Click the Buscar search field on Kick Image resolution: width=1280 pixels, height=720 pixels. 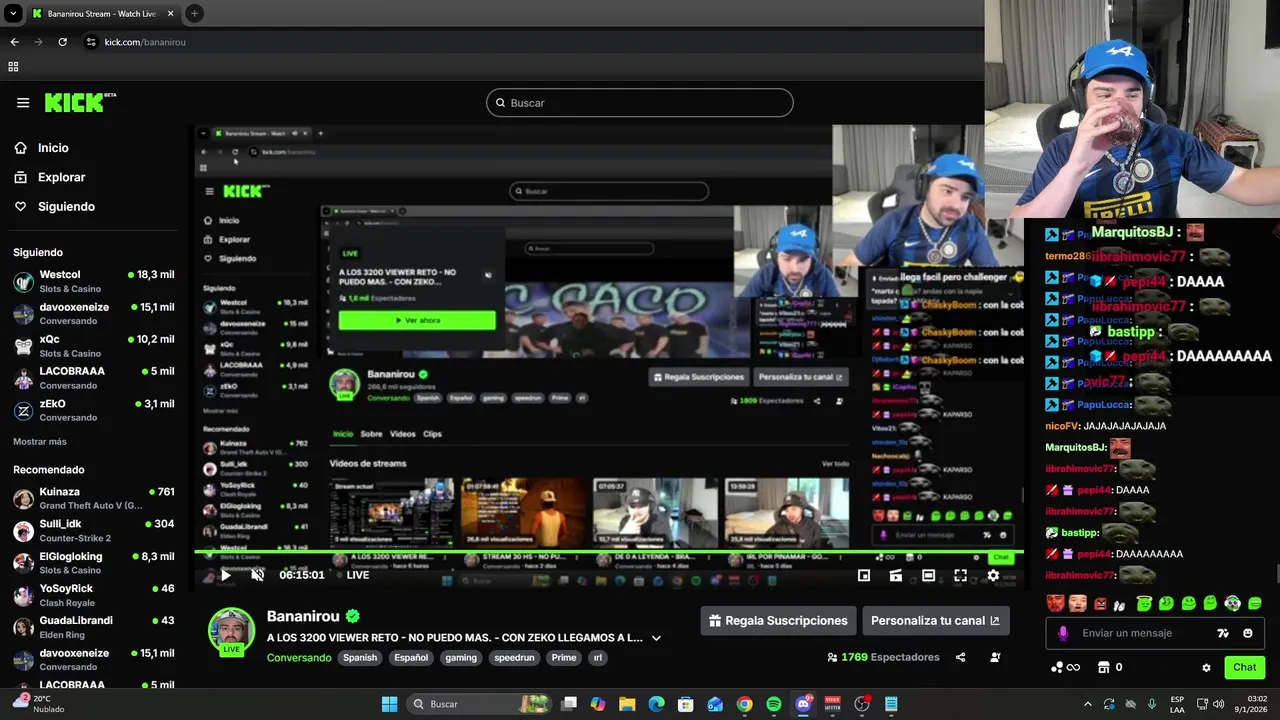click(640, 103)
